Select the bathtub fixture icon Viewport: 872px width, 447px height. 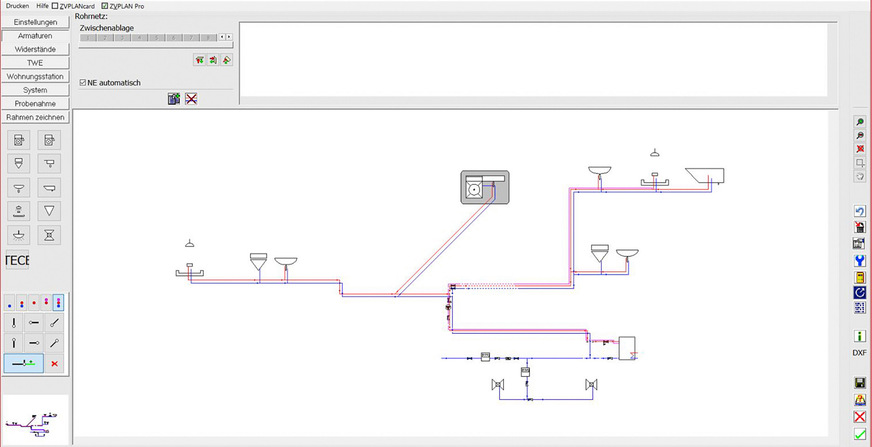point(51,187)
